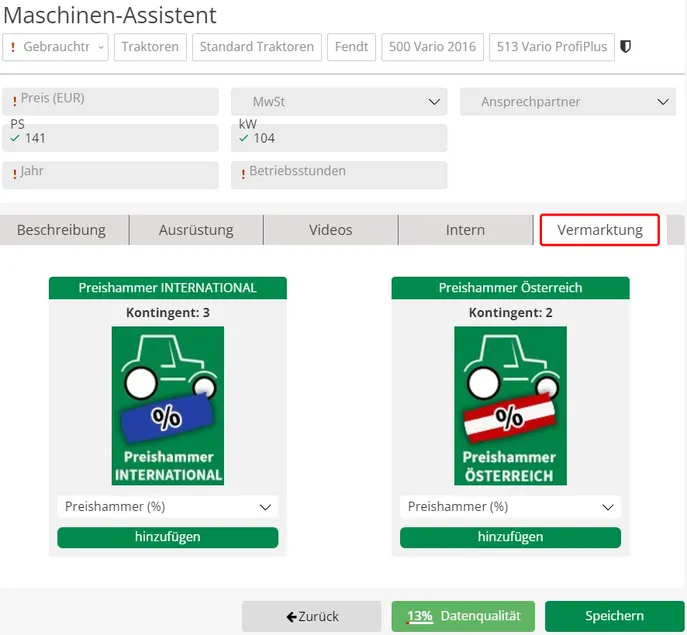Image resolution: width=687 pixels, height=635 pixels.
Task: Click the red warning mark beside Preis (EUR)
Action: tap(15, 102)
